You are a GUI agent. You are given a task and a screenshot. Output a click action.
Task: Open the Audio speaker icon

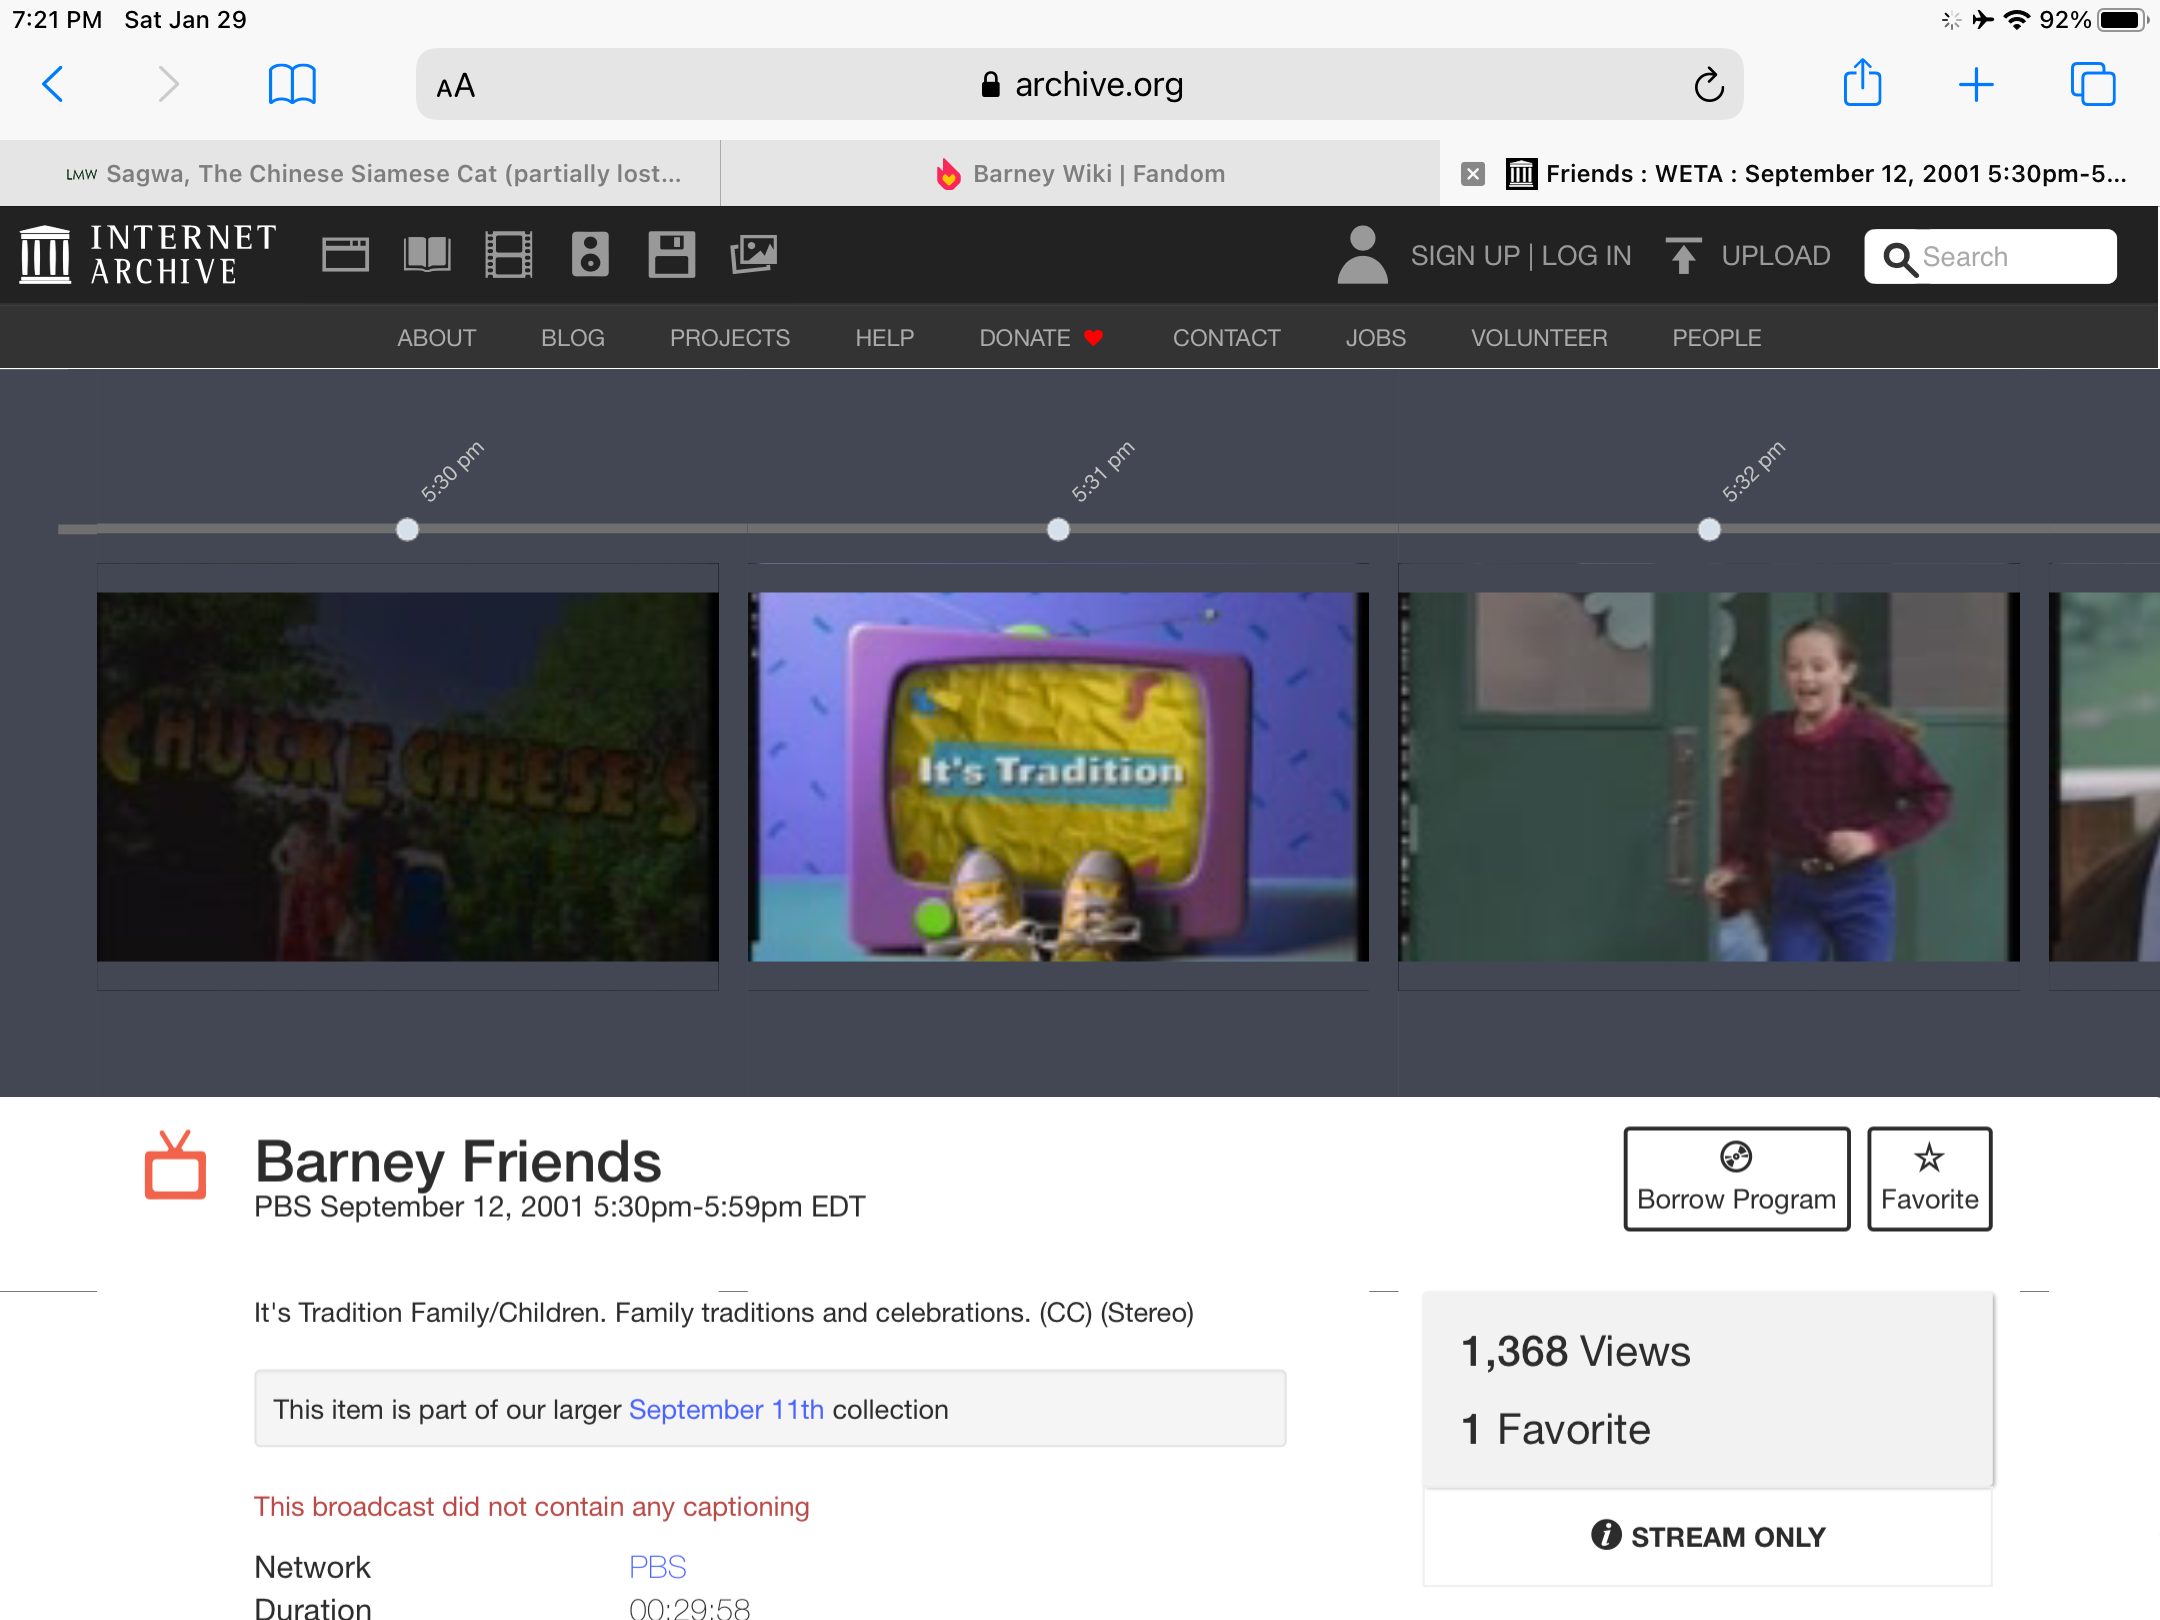[590, 255]
